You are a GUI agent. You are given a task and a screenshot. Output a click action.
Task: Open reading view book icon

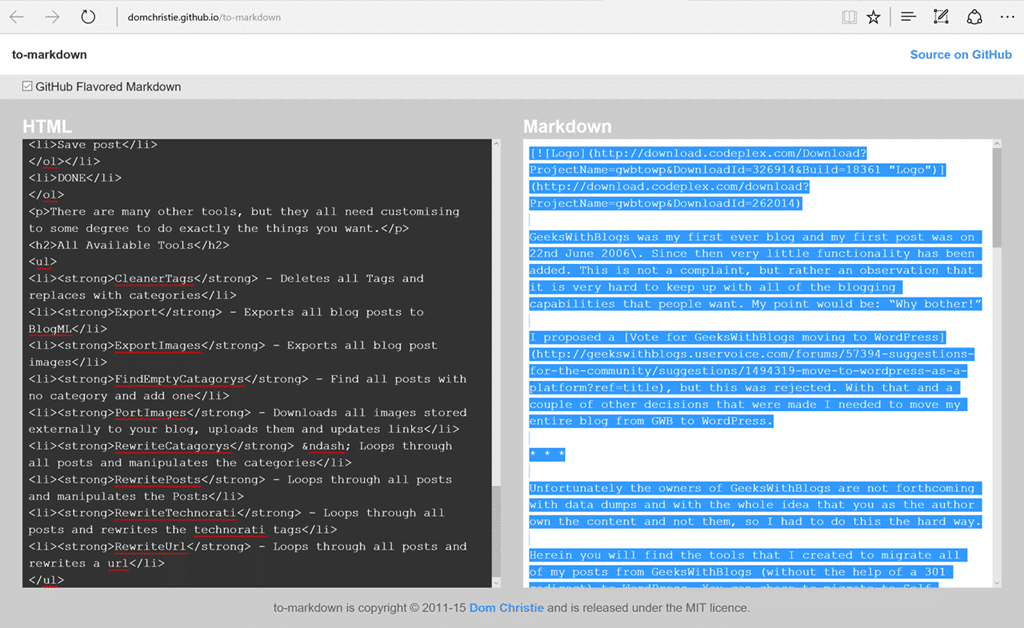pos(849,17)
